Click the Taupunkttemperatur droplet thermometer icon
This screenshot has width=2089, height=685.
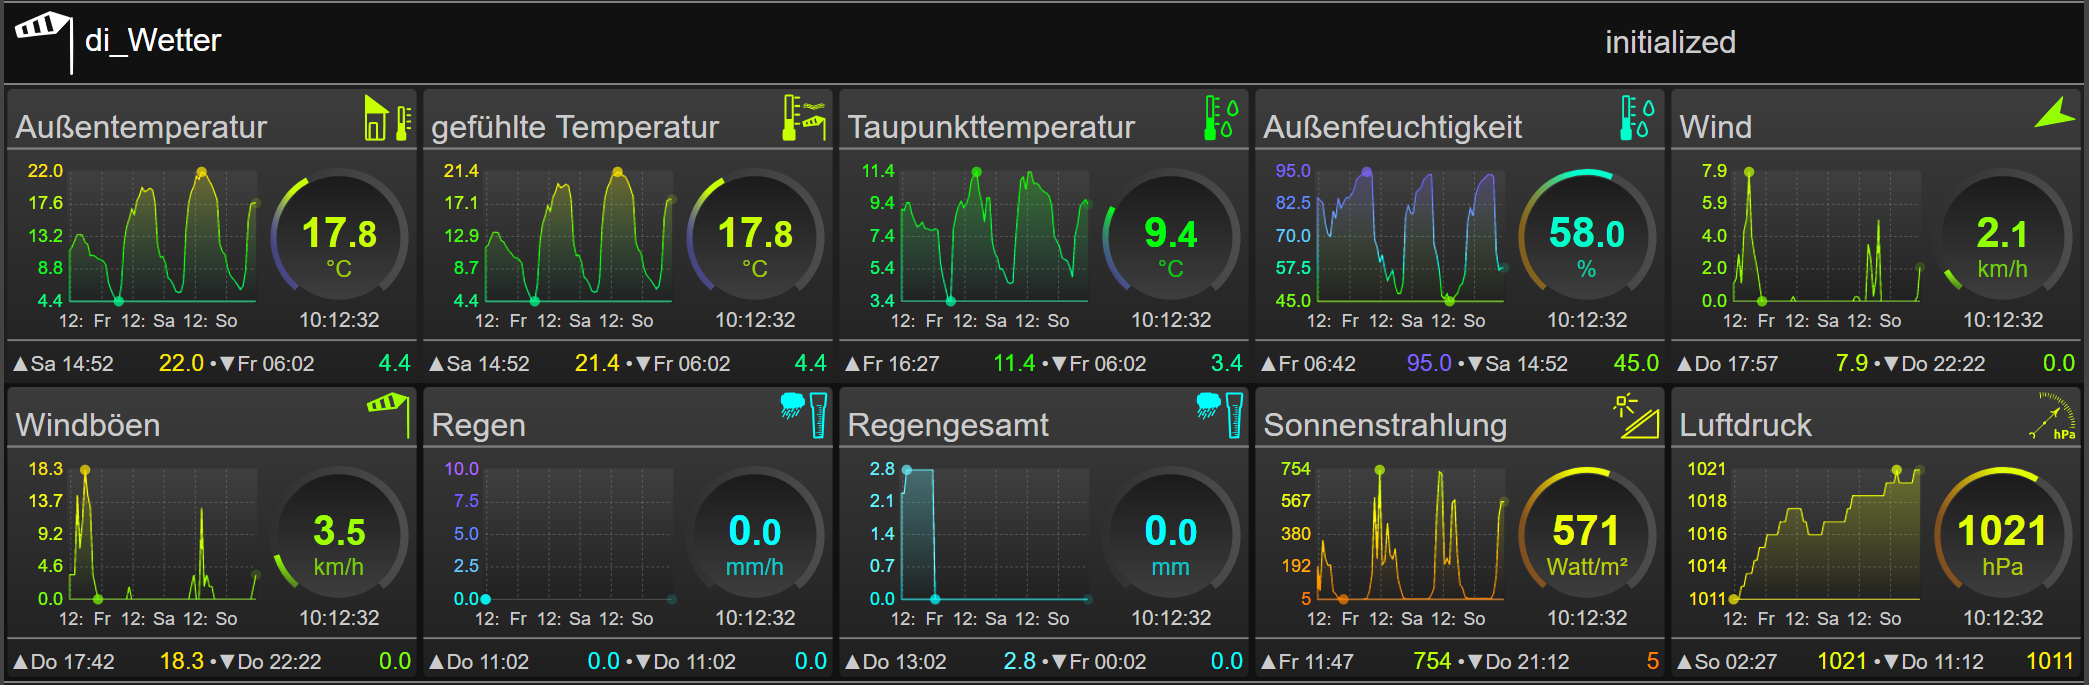tap(1221, 118)
